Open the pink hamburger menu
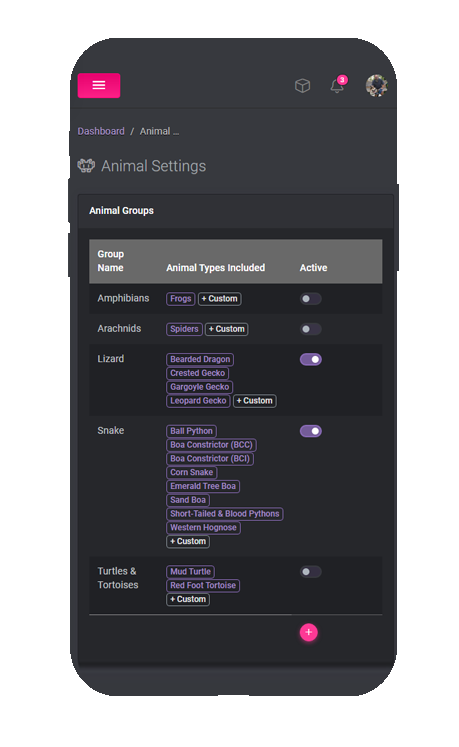The width and height of the screenshot is (459, 747). (x=99, y=85)
